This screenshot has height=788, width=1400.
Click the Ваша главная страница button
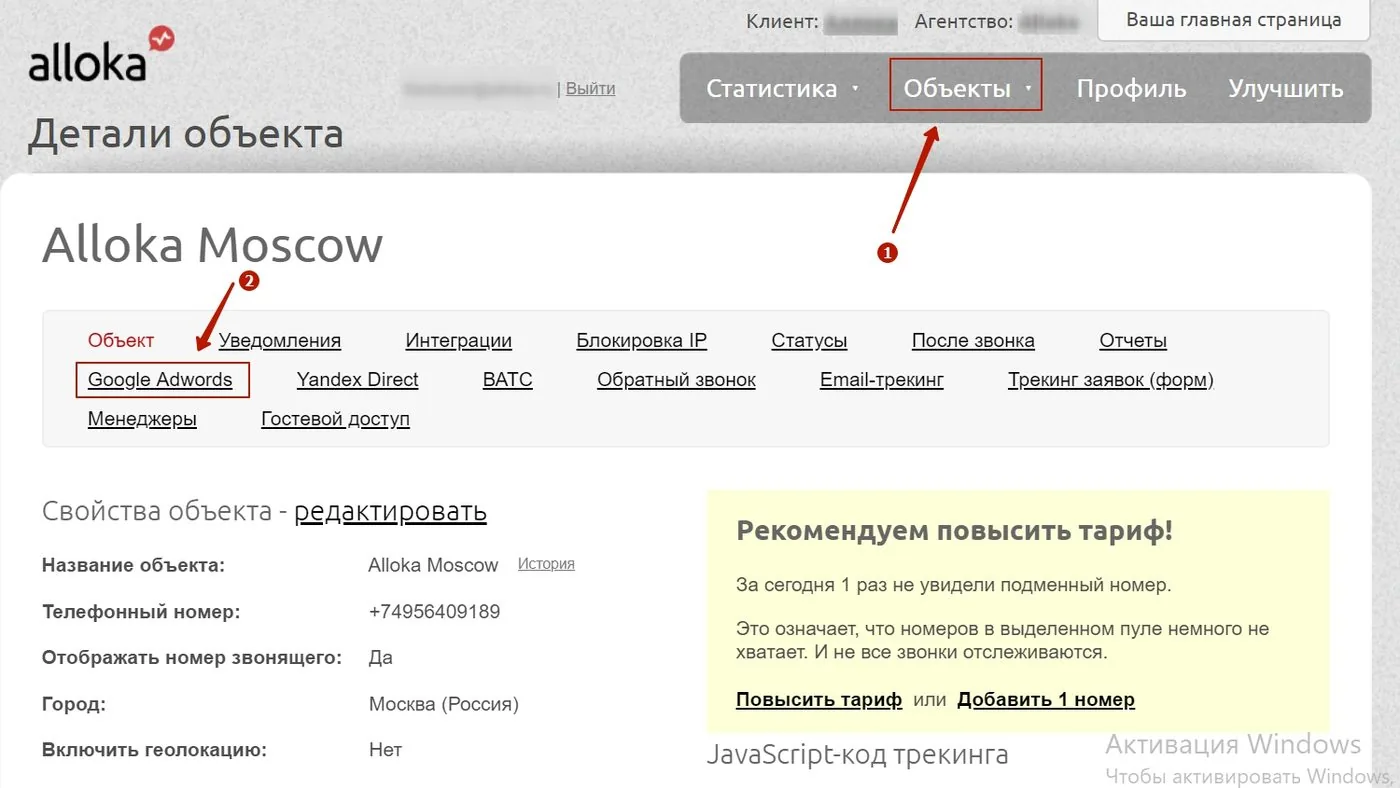1234,20
